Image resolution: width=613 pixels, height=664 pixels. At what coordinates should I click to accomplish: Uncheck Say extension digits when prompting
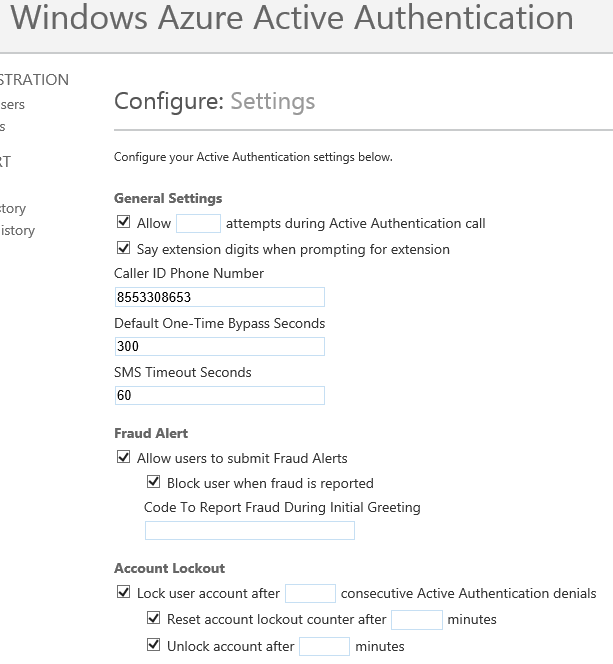(124, 249)
